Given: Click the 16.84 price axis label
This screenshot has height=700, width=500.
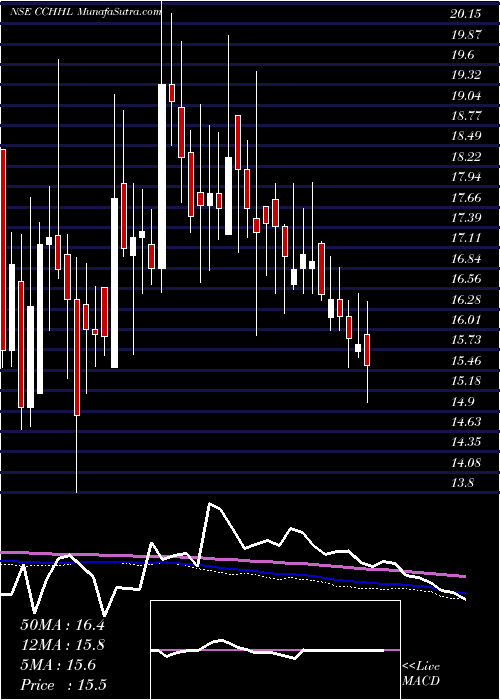Looking at the screenshot, I should 466,259.
